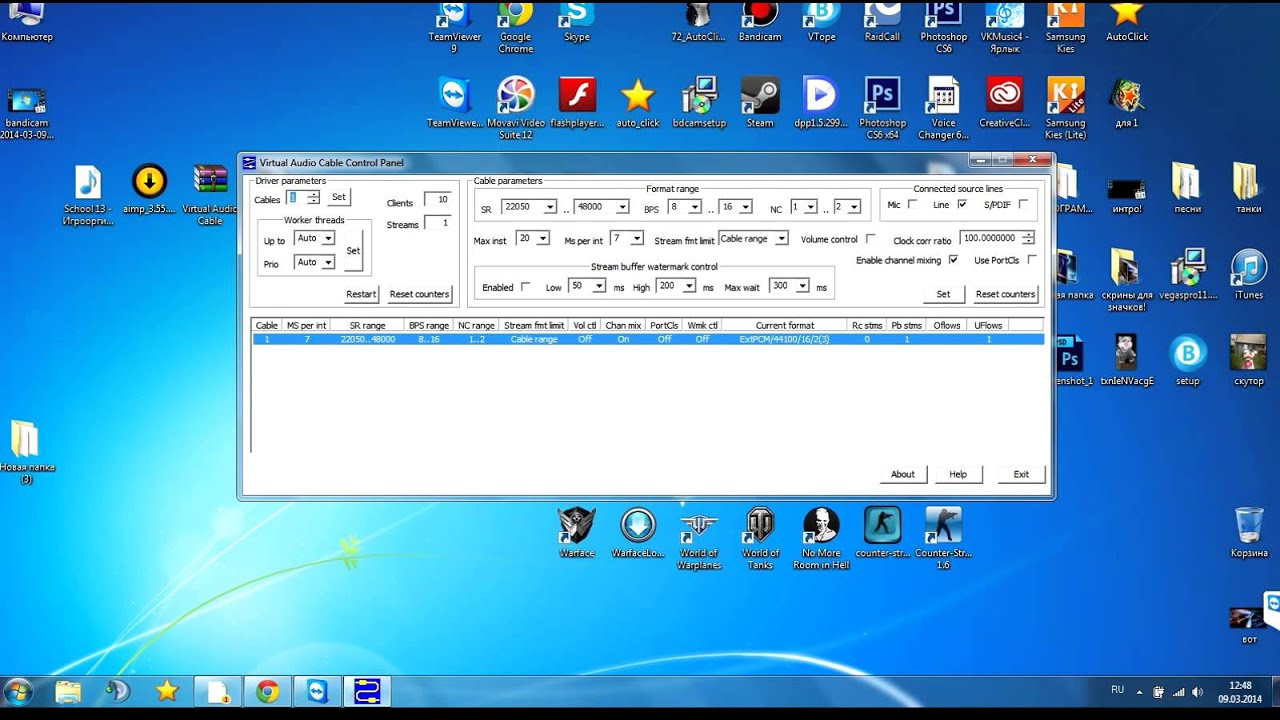Image resolution: width=1280 pixels, height=720 pixels.
Task: Click the Help button
Action: [958, 474]
